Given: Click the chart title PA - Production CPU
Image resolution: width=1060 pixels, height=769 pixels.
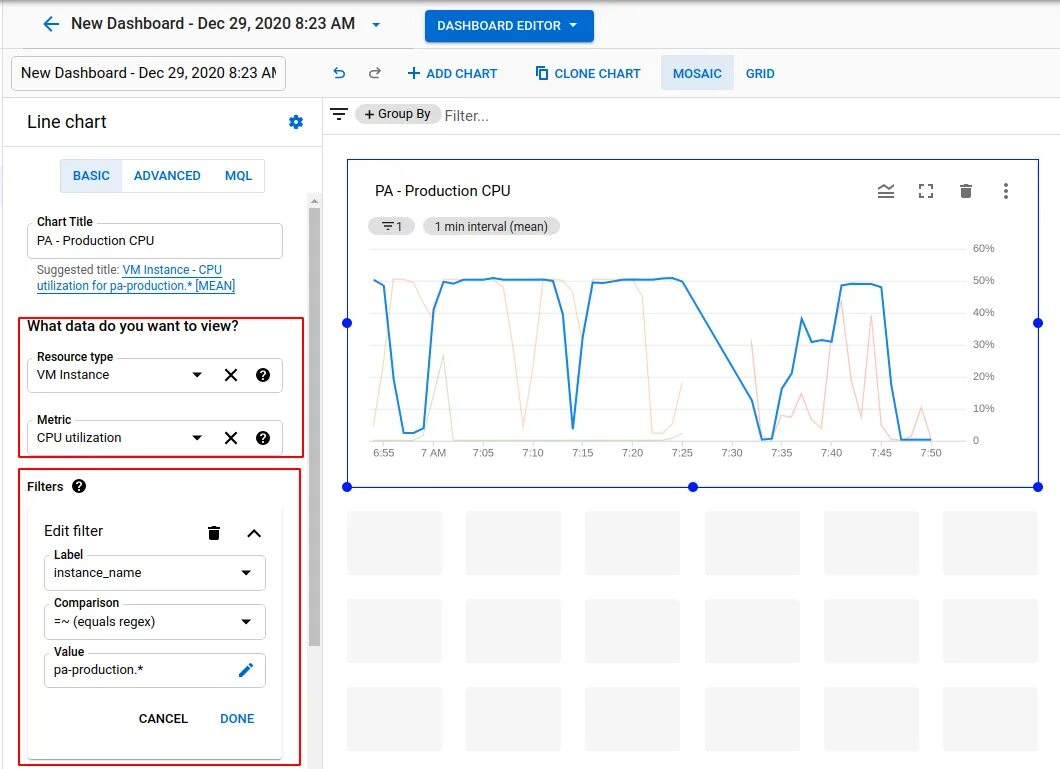Looking at the screenshot, I should [443, 191].
